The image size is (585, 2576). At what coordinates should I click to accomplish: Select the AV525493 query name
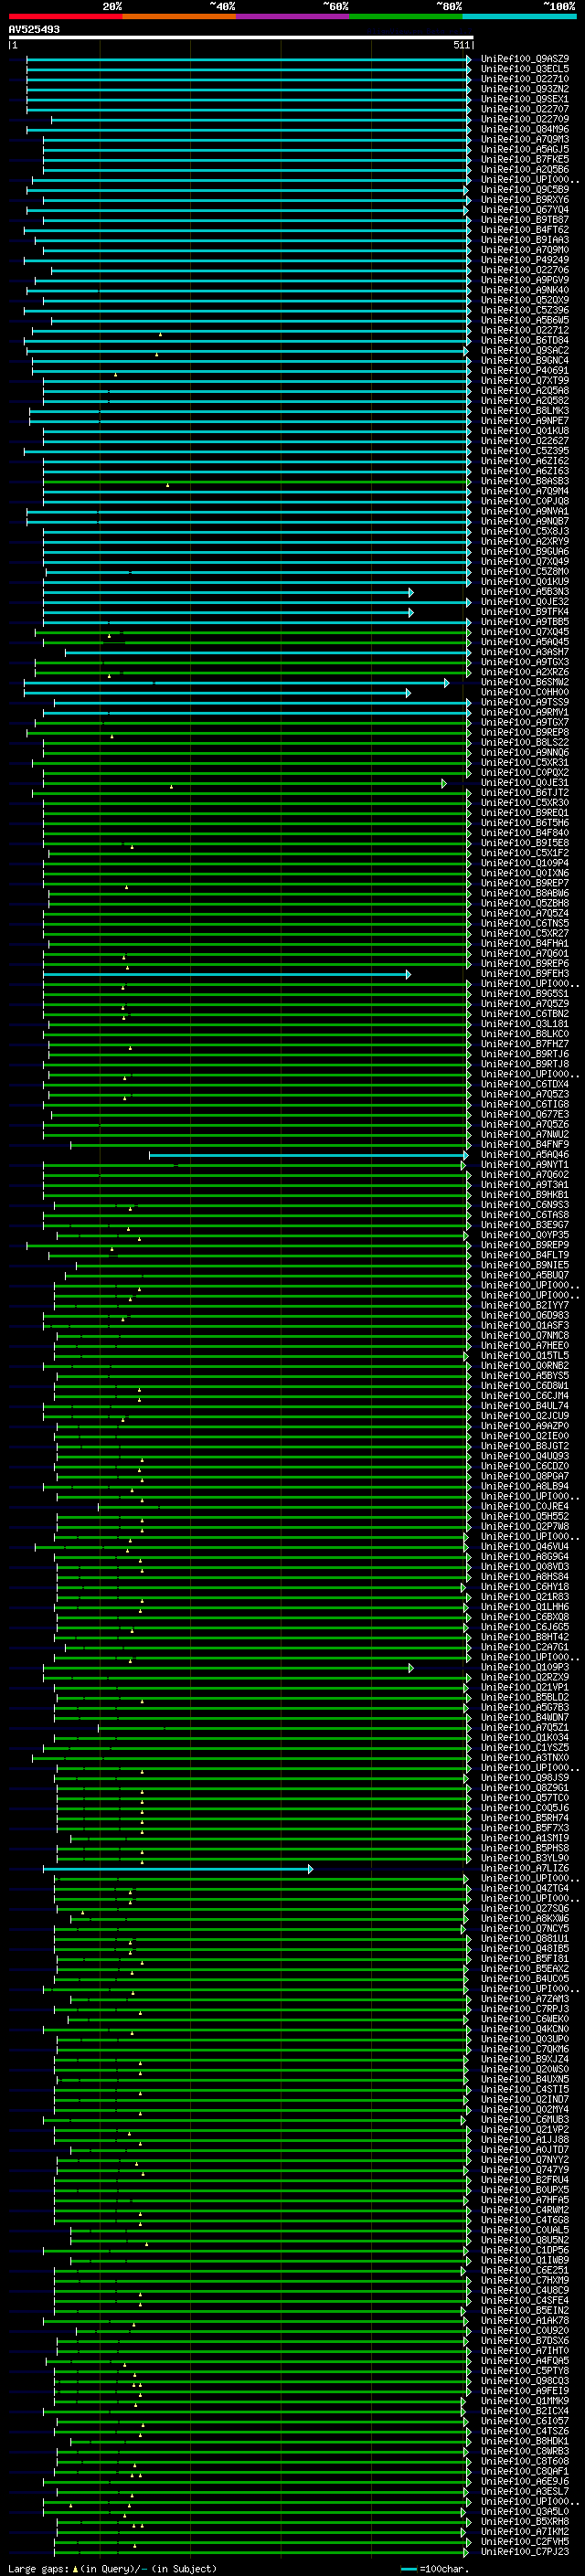34,29
